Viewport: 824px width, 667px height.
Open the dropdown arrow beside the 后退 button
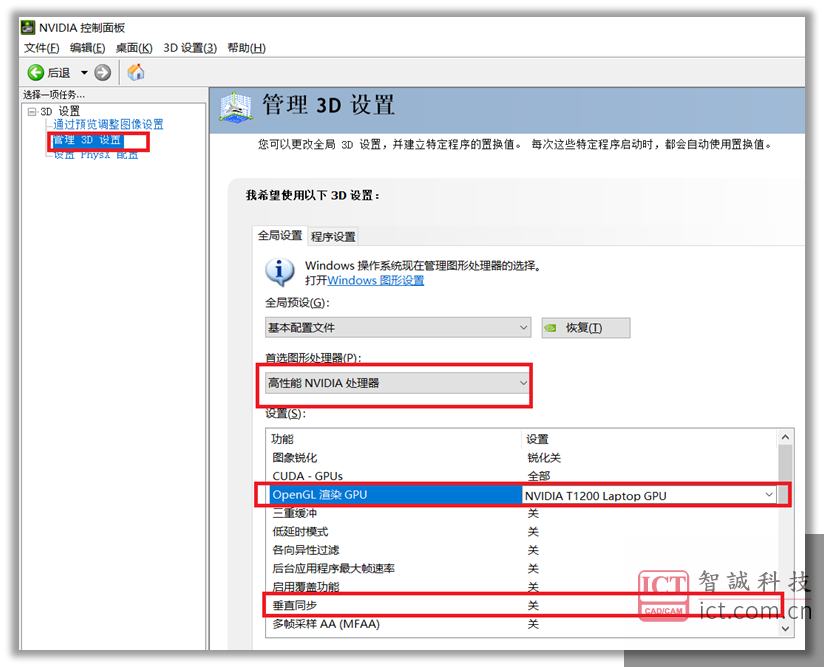tap(84, 72)
